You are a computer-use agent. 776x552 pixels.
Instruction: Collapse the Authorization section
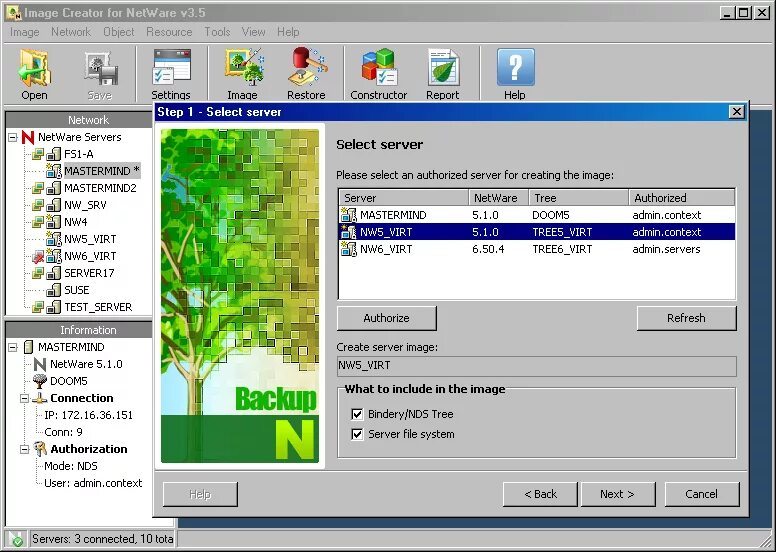pyautogui.click(x=24, y=450)
